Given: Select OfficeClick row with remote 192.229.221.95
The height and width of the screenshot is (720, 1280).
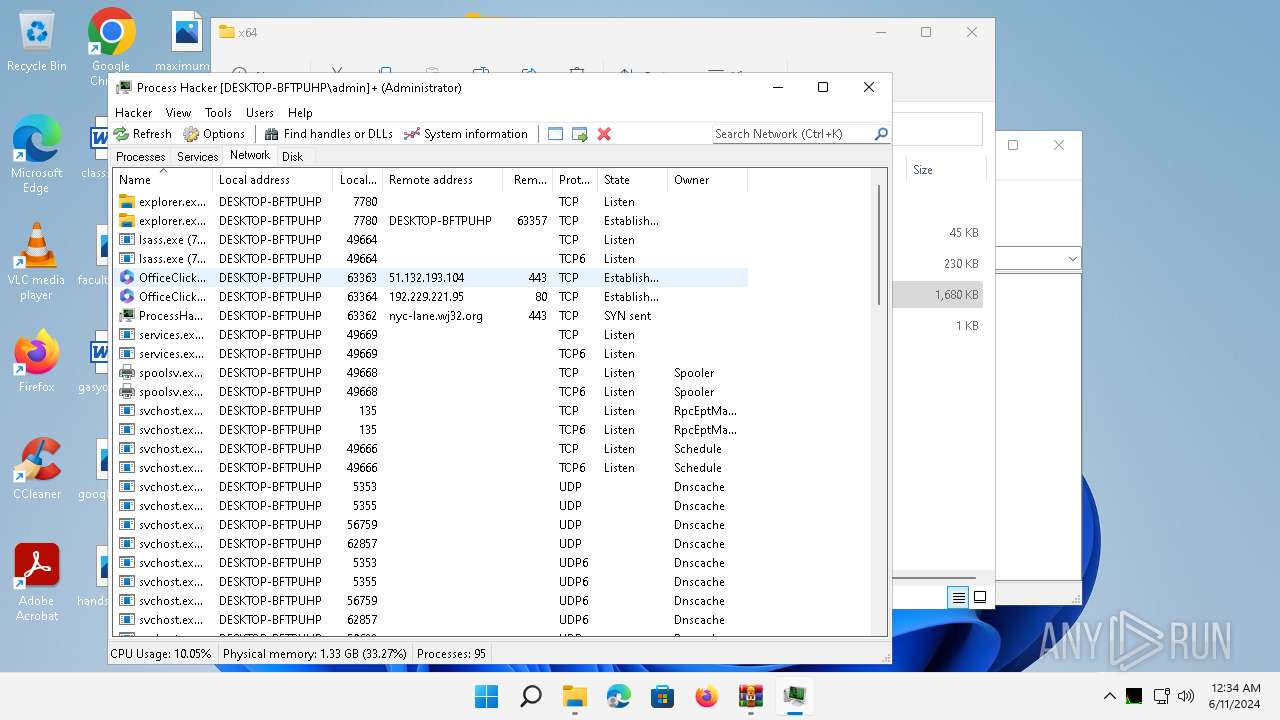Looking at the screenshot, I should tap(431, 297).
